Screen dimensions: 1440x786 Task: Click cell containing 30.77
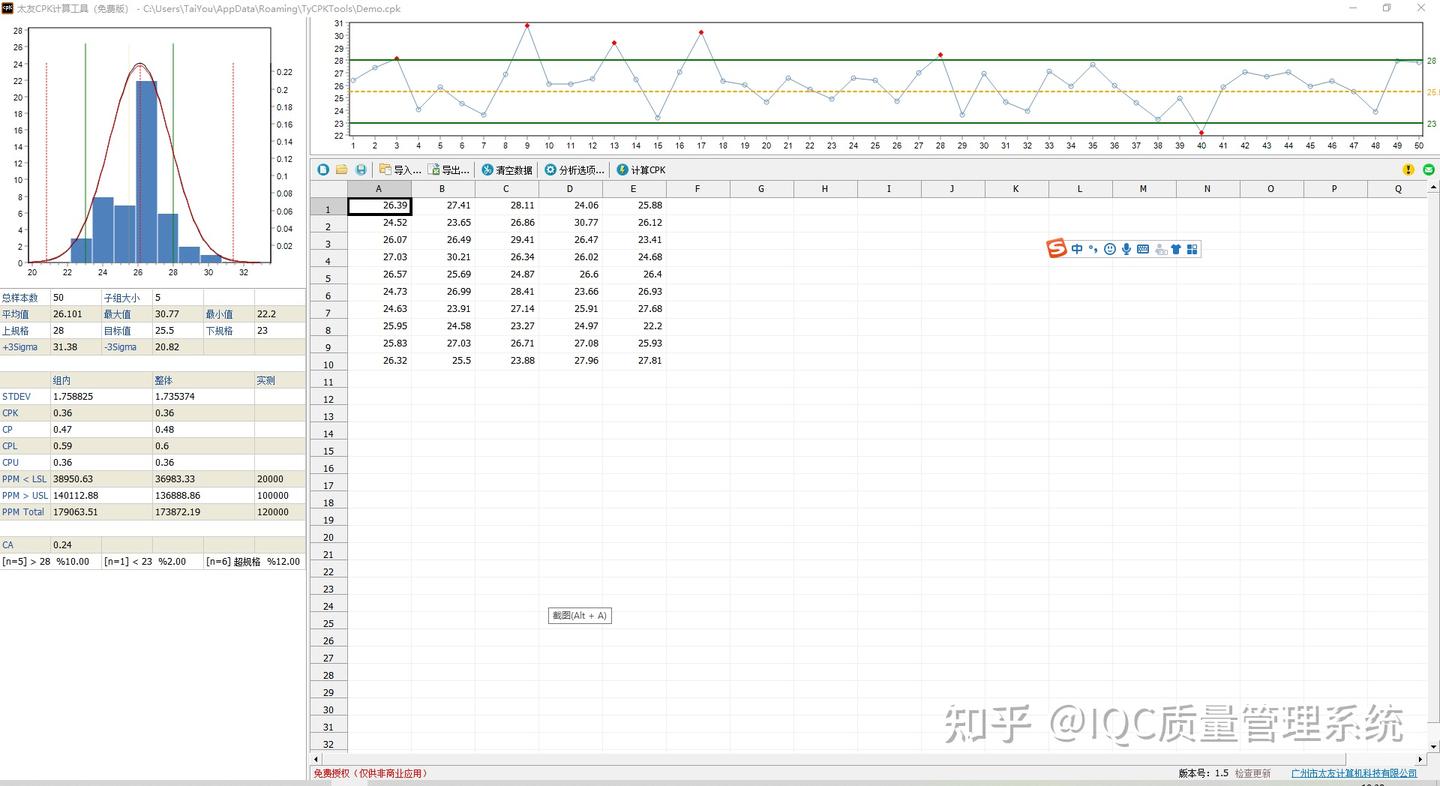coord(570,222)
